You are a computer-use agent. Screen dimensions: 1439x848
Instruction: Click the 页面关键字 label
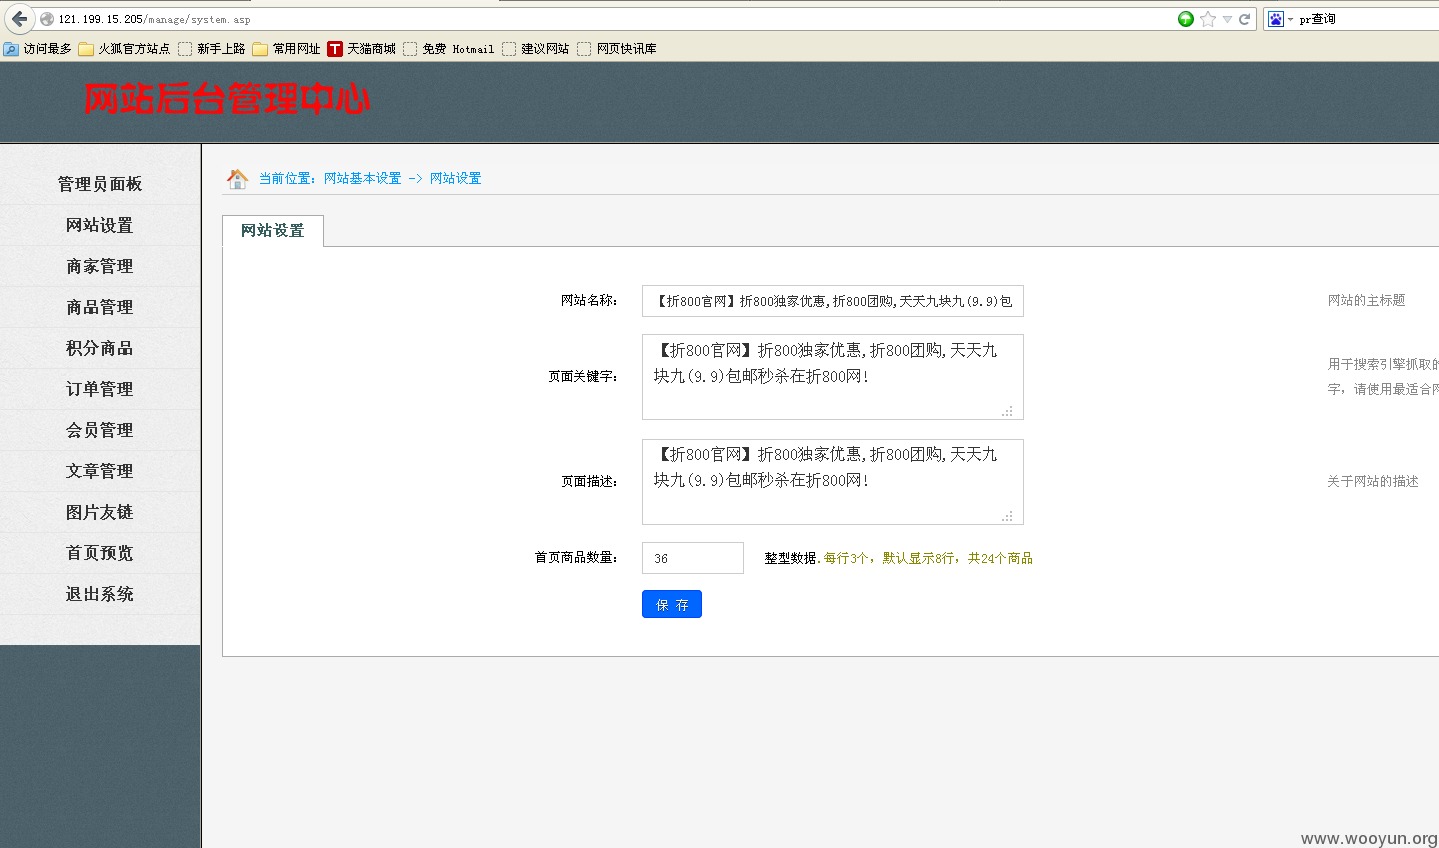583,377
